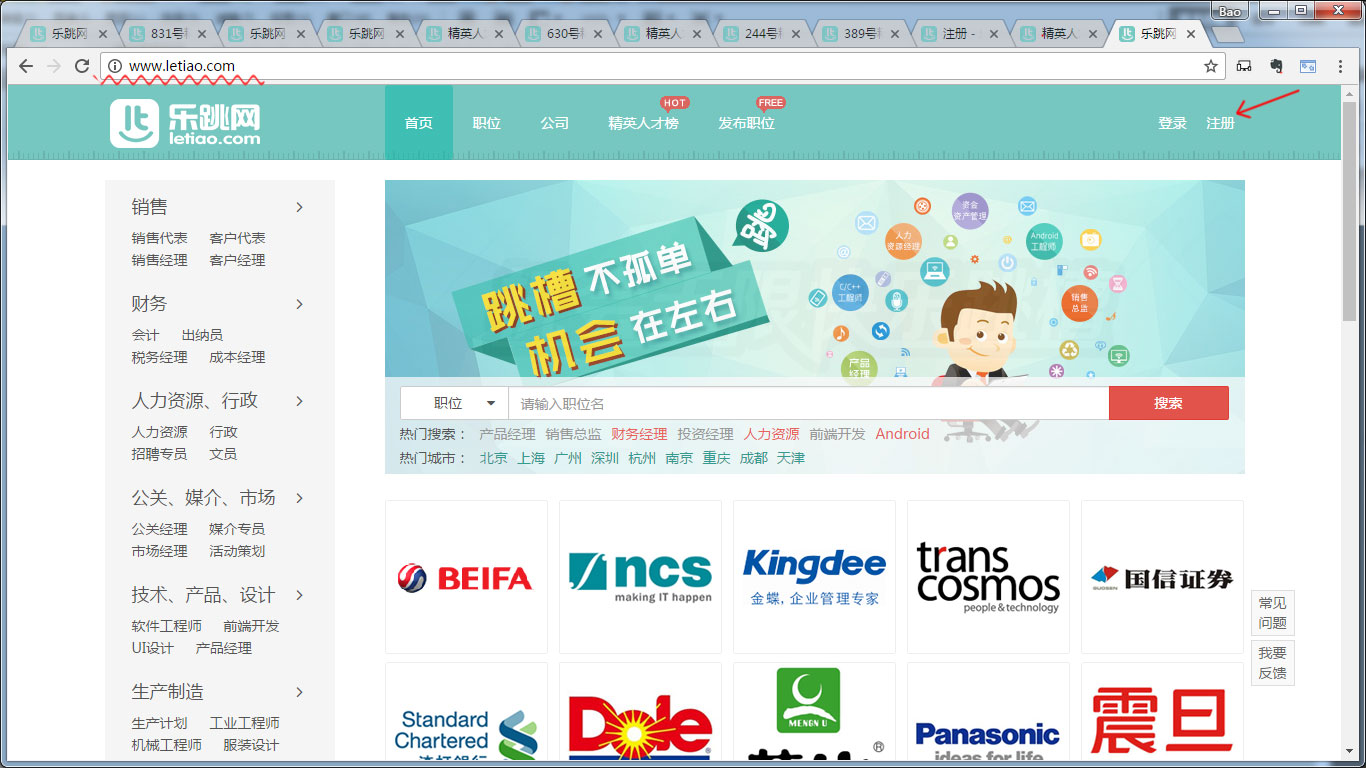Open the 震旦 company logo card
The height and width of the screenshot is (768, 1366).
click(1162, 711)
